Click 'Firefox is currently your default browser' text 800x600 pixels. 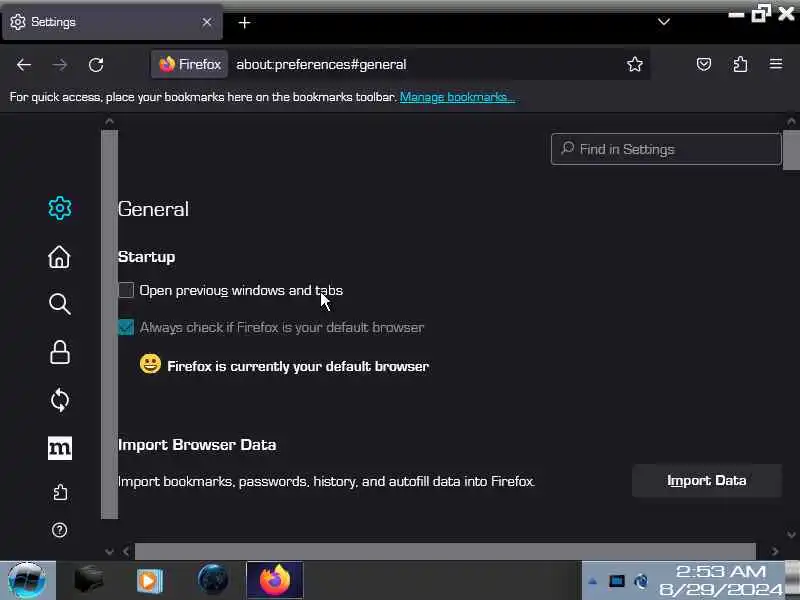(x=298, y=366)
